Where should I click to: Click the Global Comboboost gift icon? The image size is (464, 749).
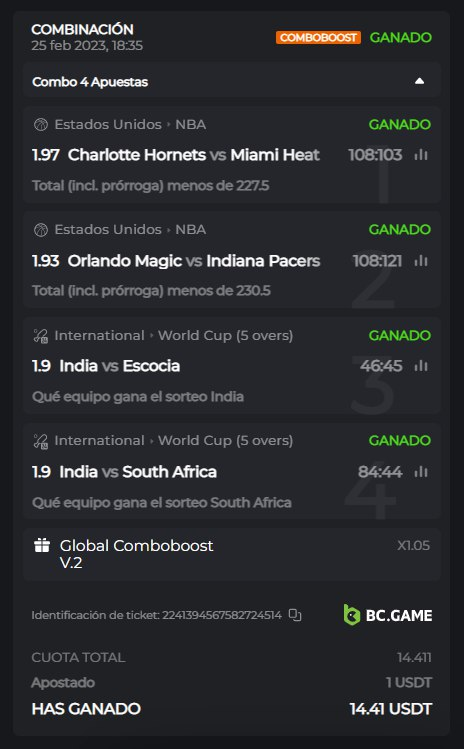pyautogui.click(x=42, y=546)
